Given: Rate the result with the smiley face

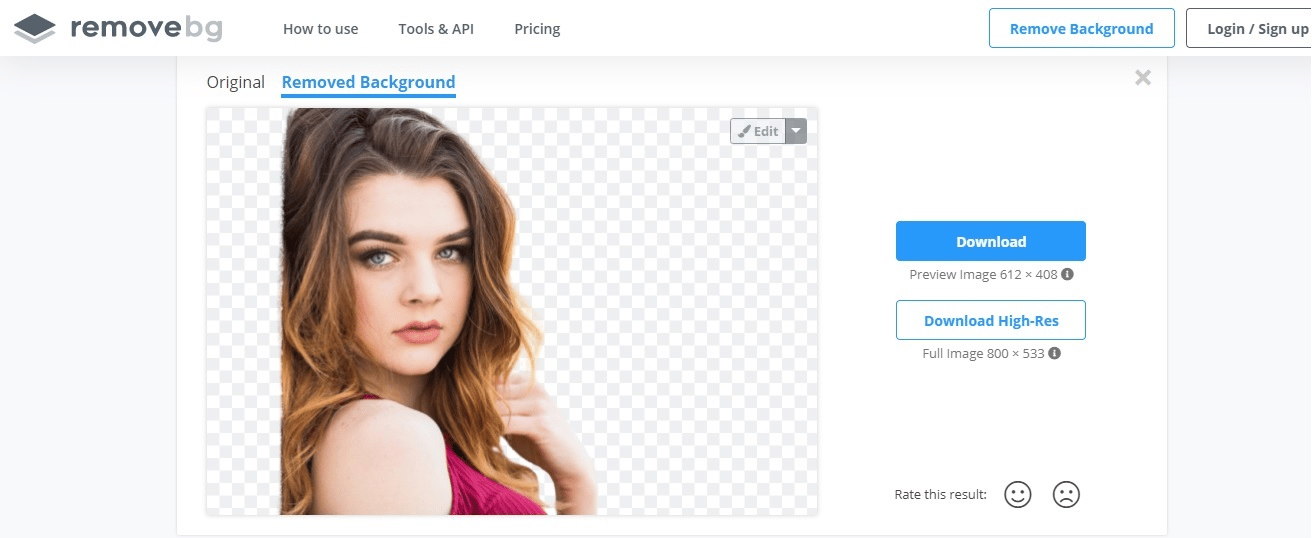Looking at the screenshot, I should coord(1017,494).
